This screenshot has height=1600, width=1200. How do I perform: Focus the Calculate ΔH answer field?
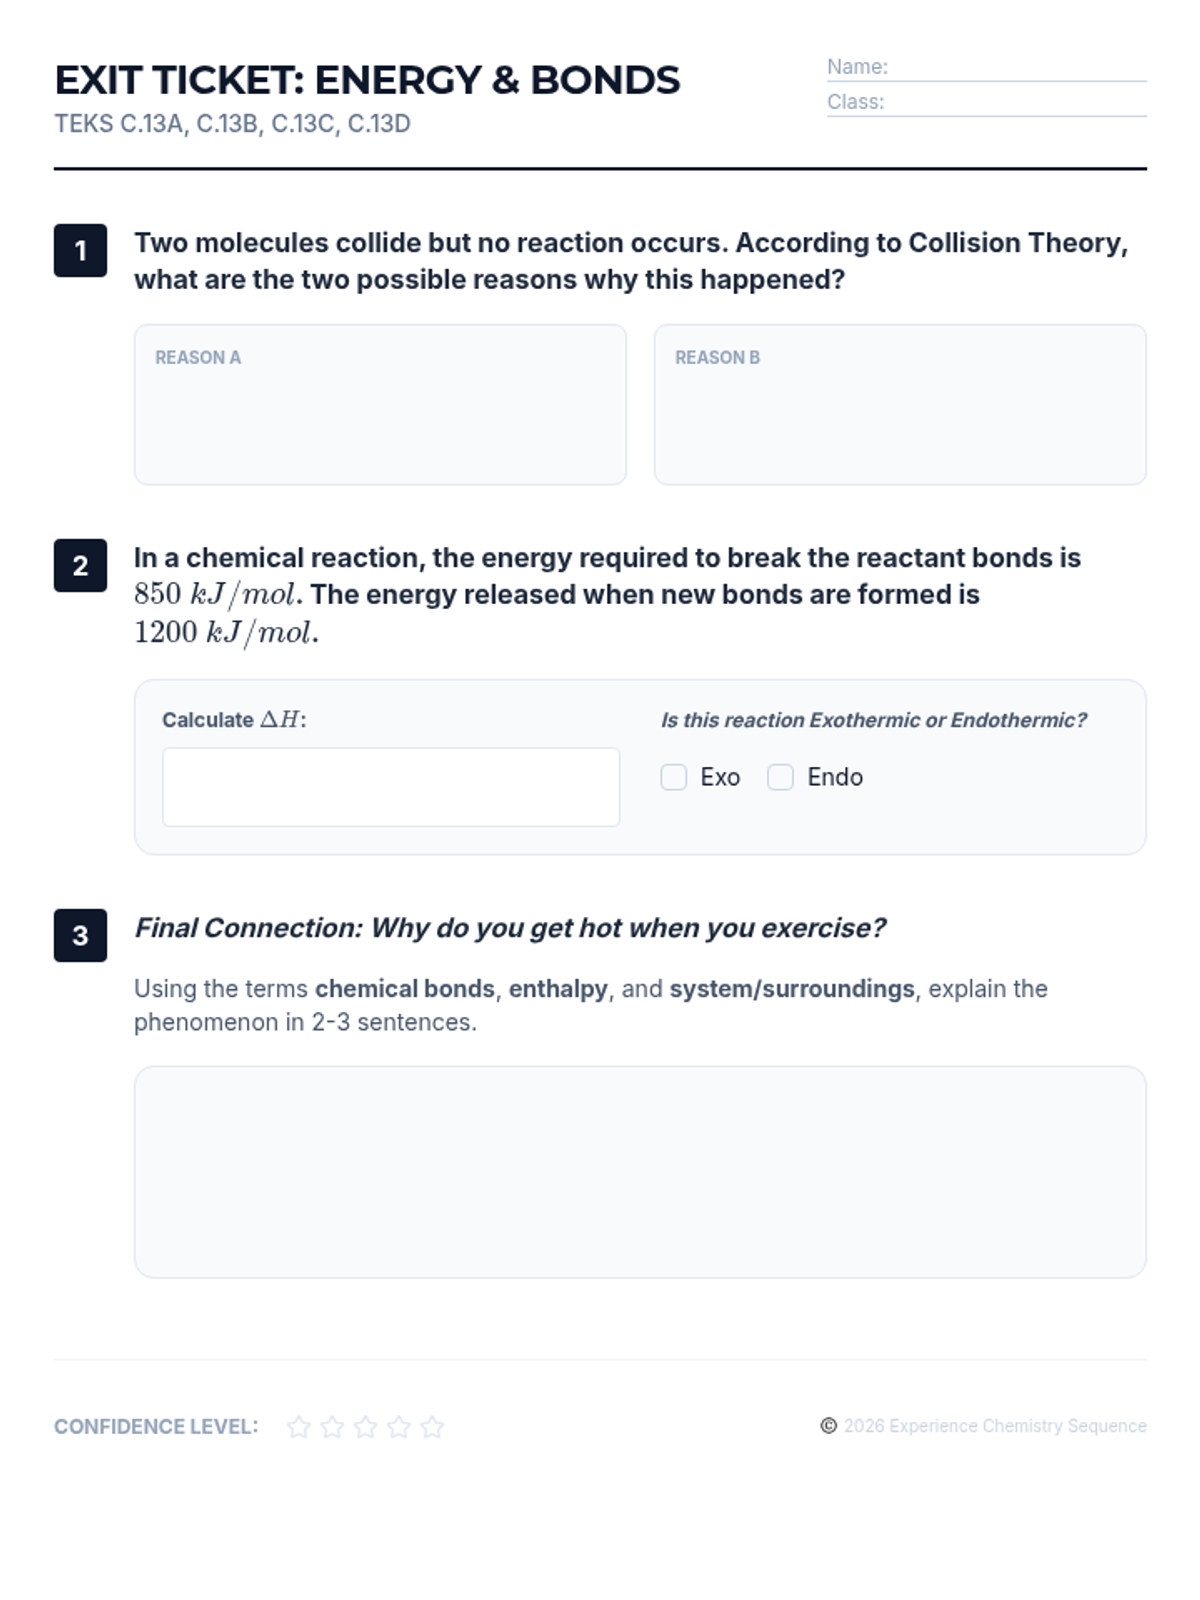[x=391, y=787]
